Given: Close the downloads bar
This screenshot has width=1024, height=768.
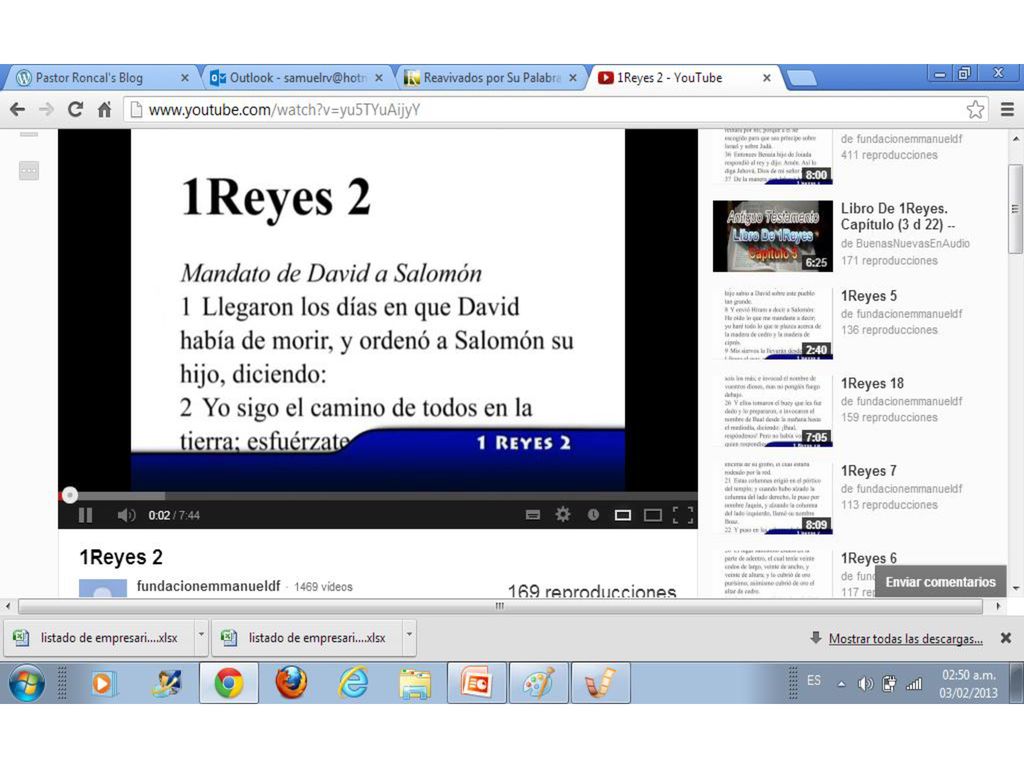Looking at the screenshot, I should 1006,638.
